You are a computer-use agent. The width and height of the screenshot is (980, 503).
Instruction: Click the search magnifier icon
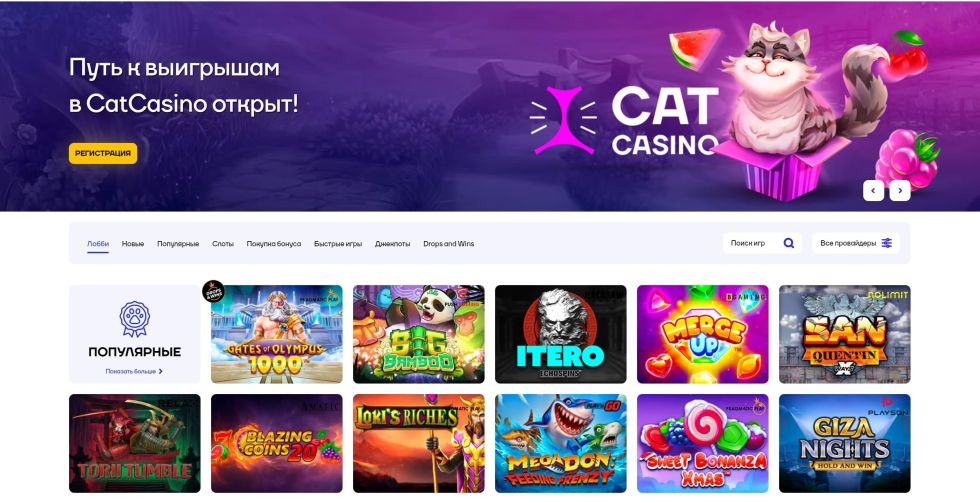[x=789, y=243]
